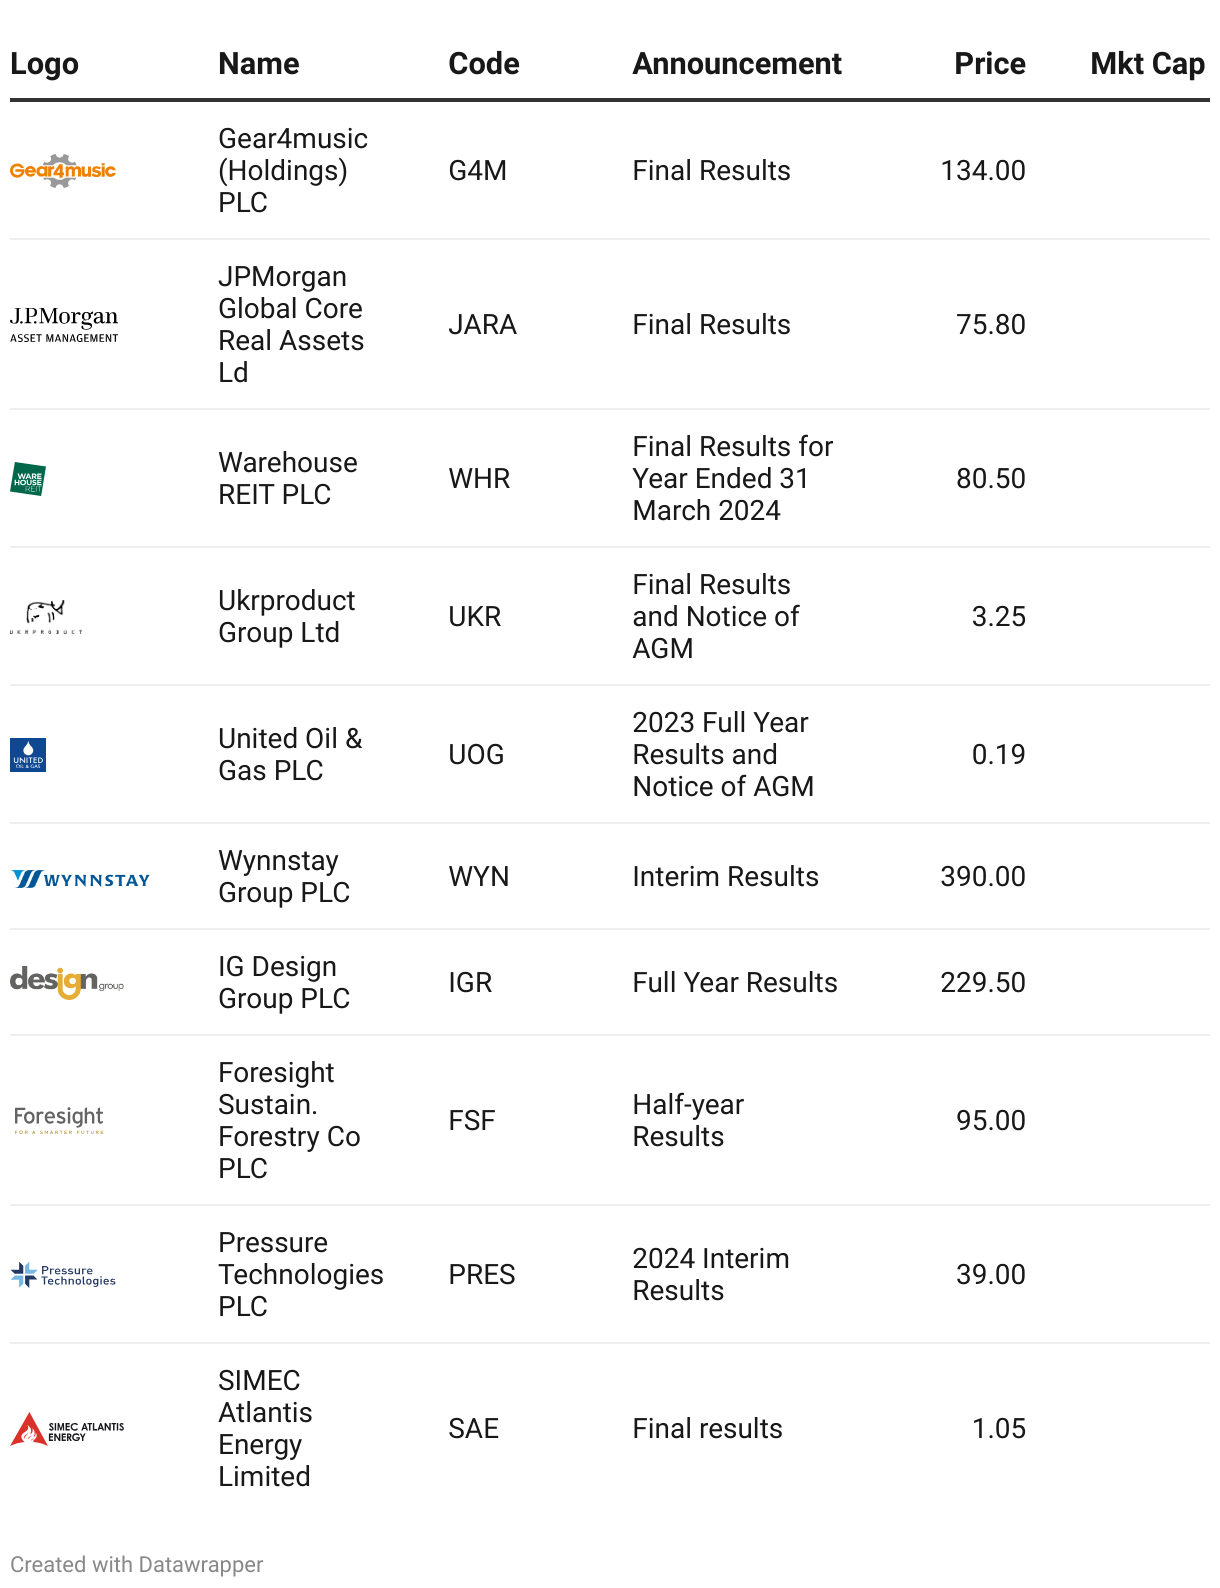The height and width of the screenshot is (1588, 1220).
Task: Open the Created with Datawrapper link
Action: [x=137, y=1565]
